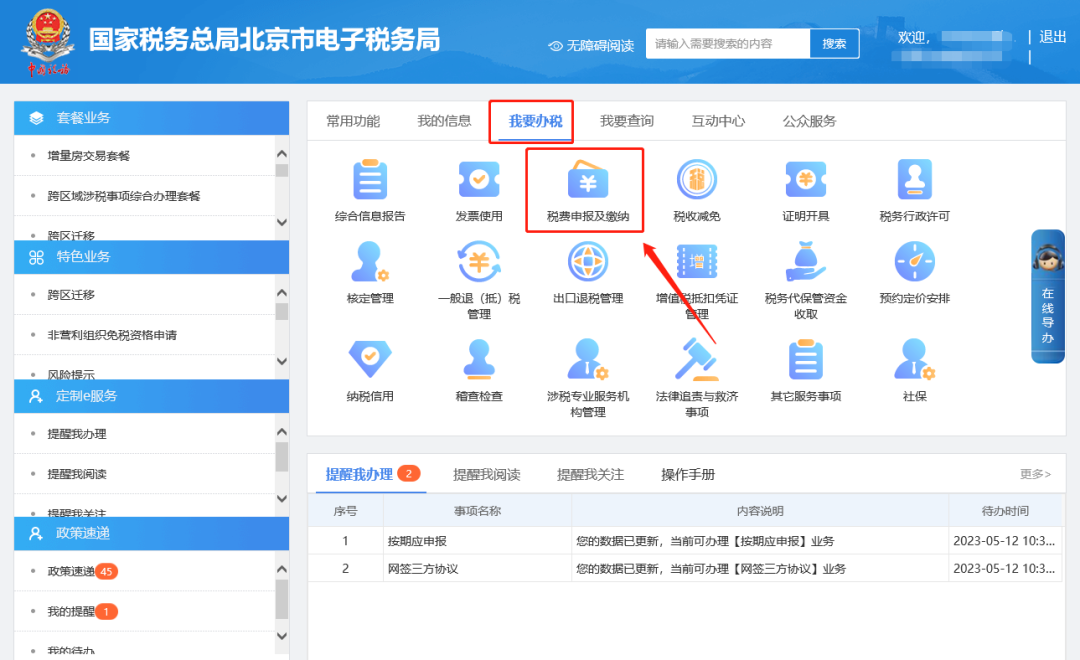
Task: Click the 搜索 button
Action: [834, 44]
